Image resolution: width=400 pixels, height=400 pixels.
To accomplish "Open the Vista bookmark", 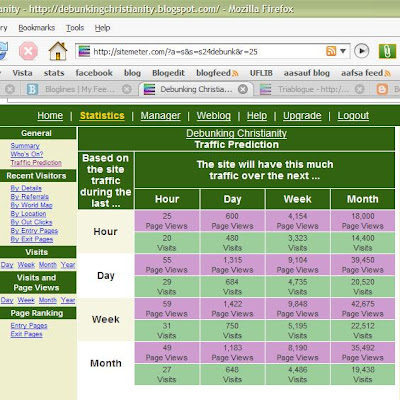I will (x=22, y=73).
